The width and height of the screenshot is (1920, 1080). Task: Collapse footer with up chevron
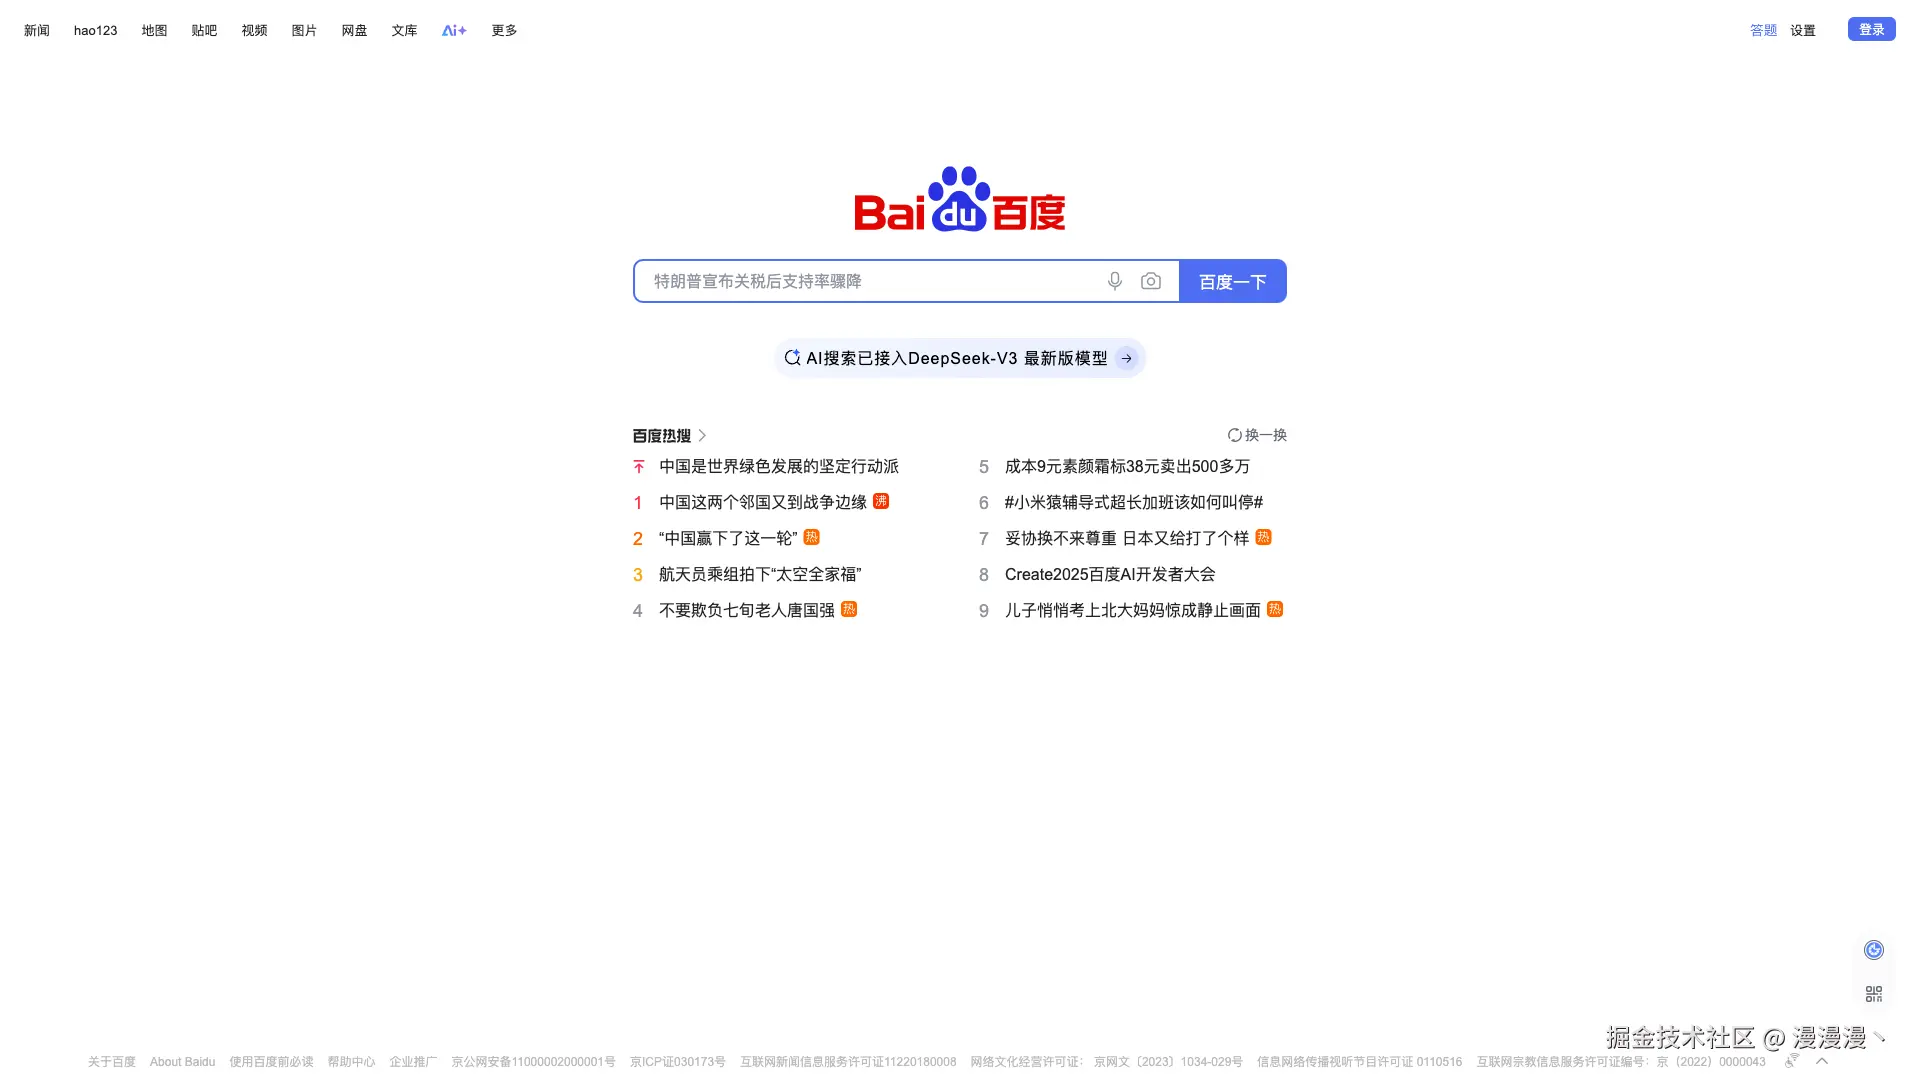(x=1822, y=1061)
